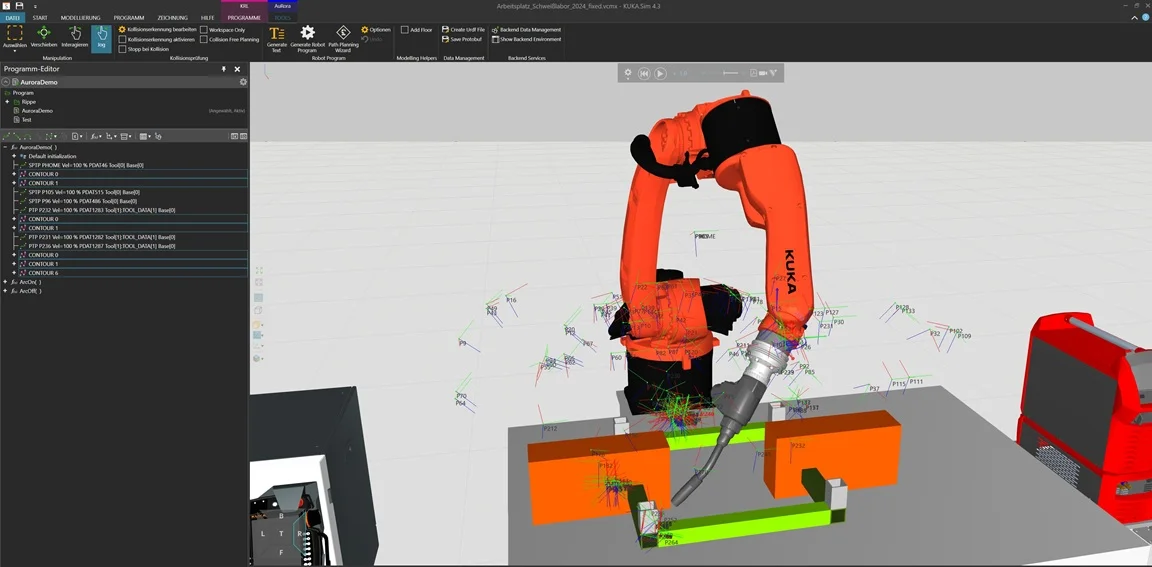Open AuroraDemo settings gear icon
Image resolution: width=1152 pixels, height=567 pixels.
[x=243, y=82]
